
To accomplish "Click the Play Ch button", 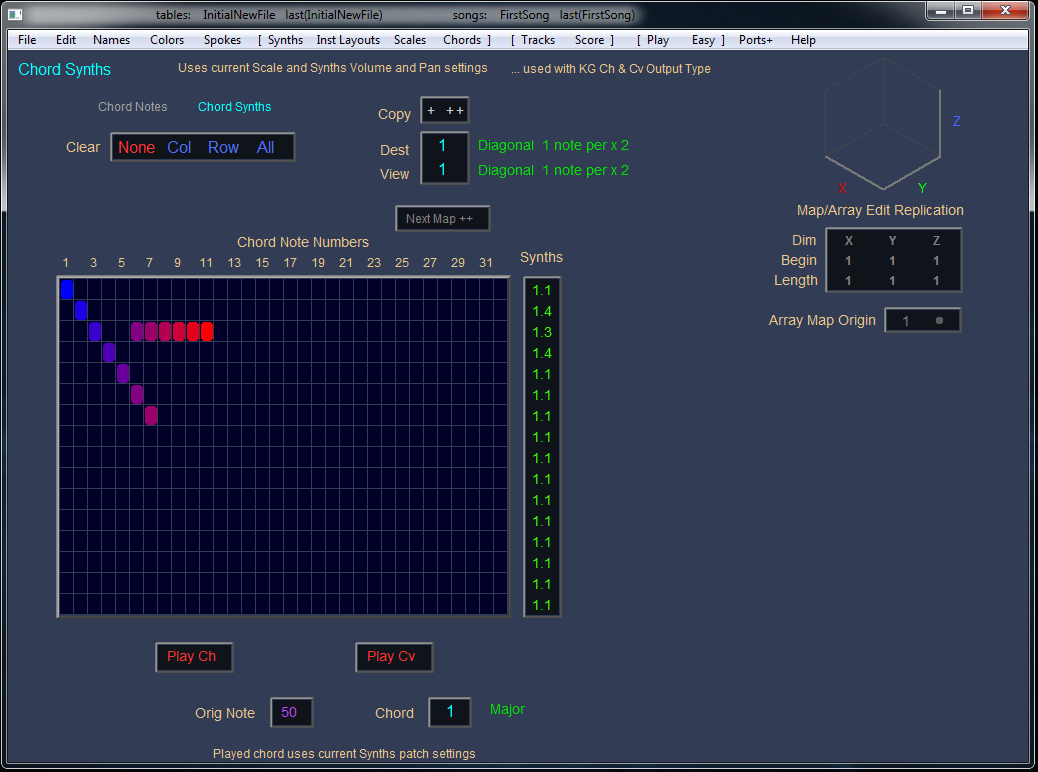I will (194, 657).
